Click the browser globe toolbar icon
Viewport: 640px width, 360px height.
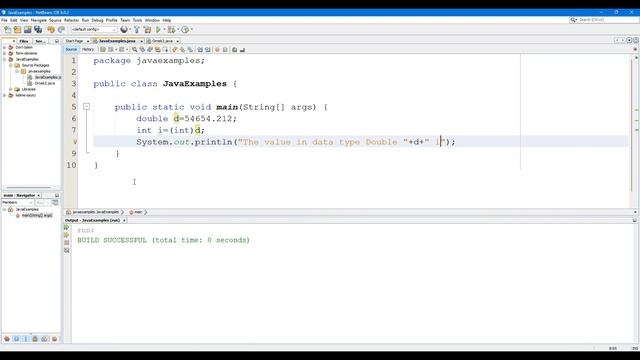[x=124, y=29]
